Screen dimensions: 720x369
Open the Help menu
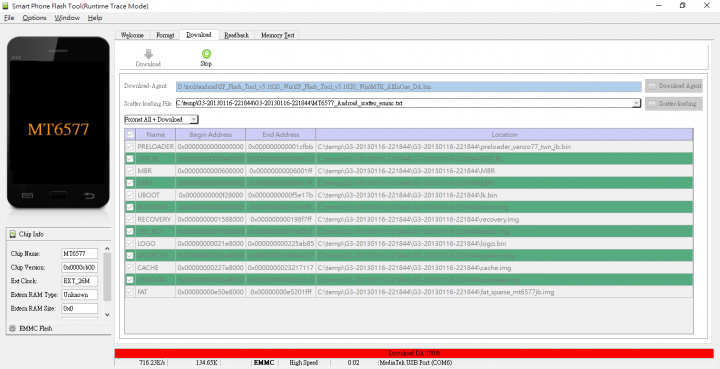[x=95, y=18]
